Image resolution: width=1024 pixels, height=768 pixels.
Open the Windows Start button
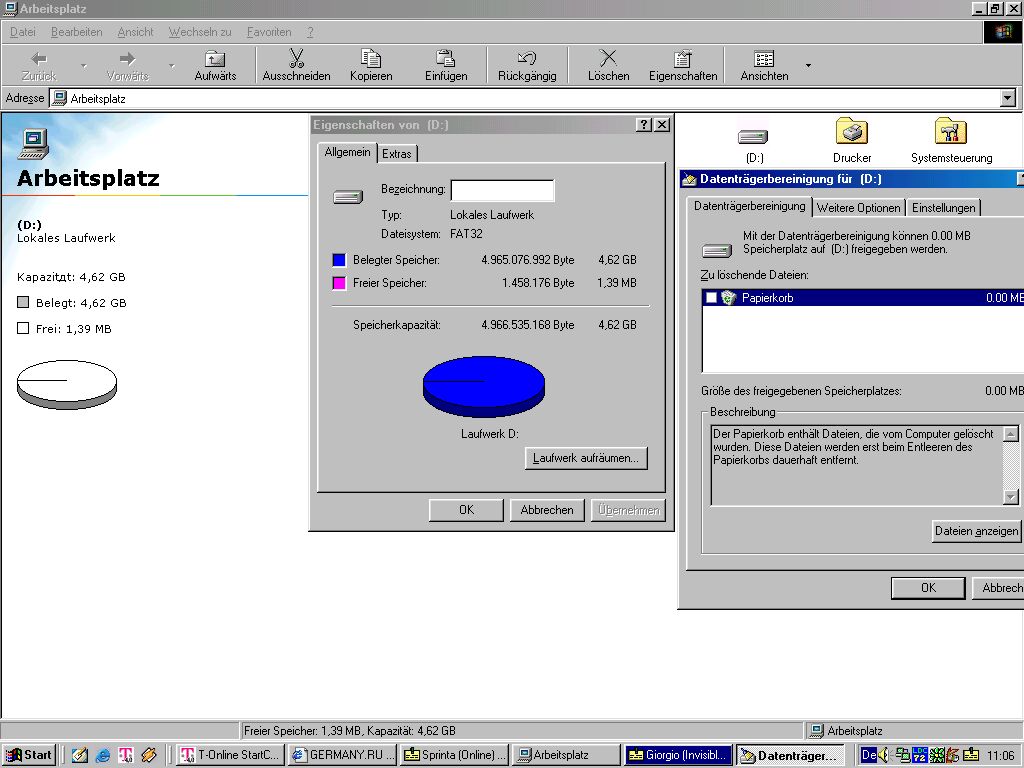29,755
